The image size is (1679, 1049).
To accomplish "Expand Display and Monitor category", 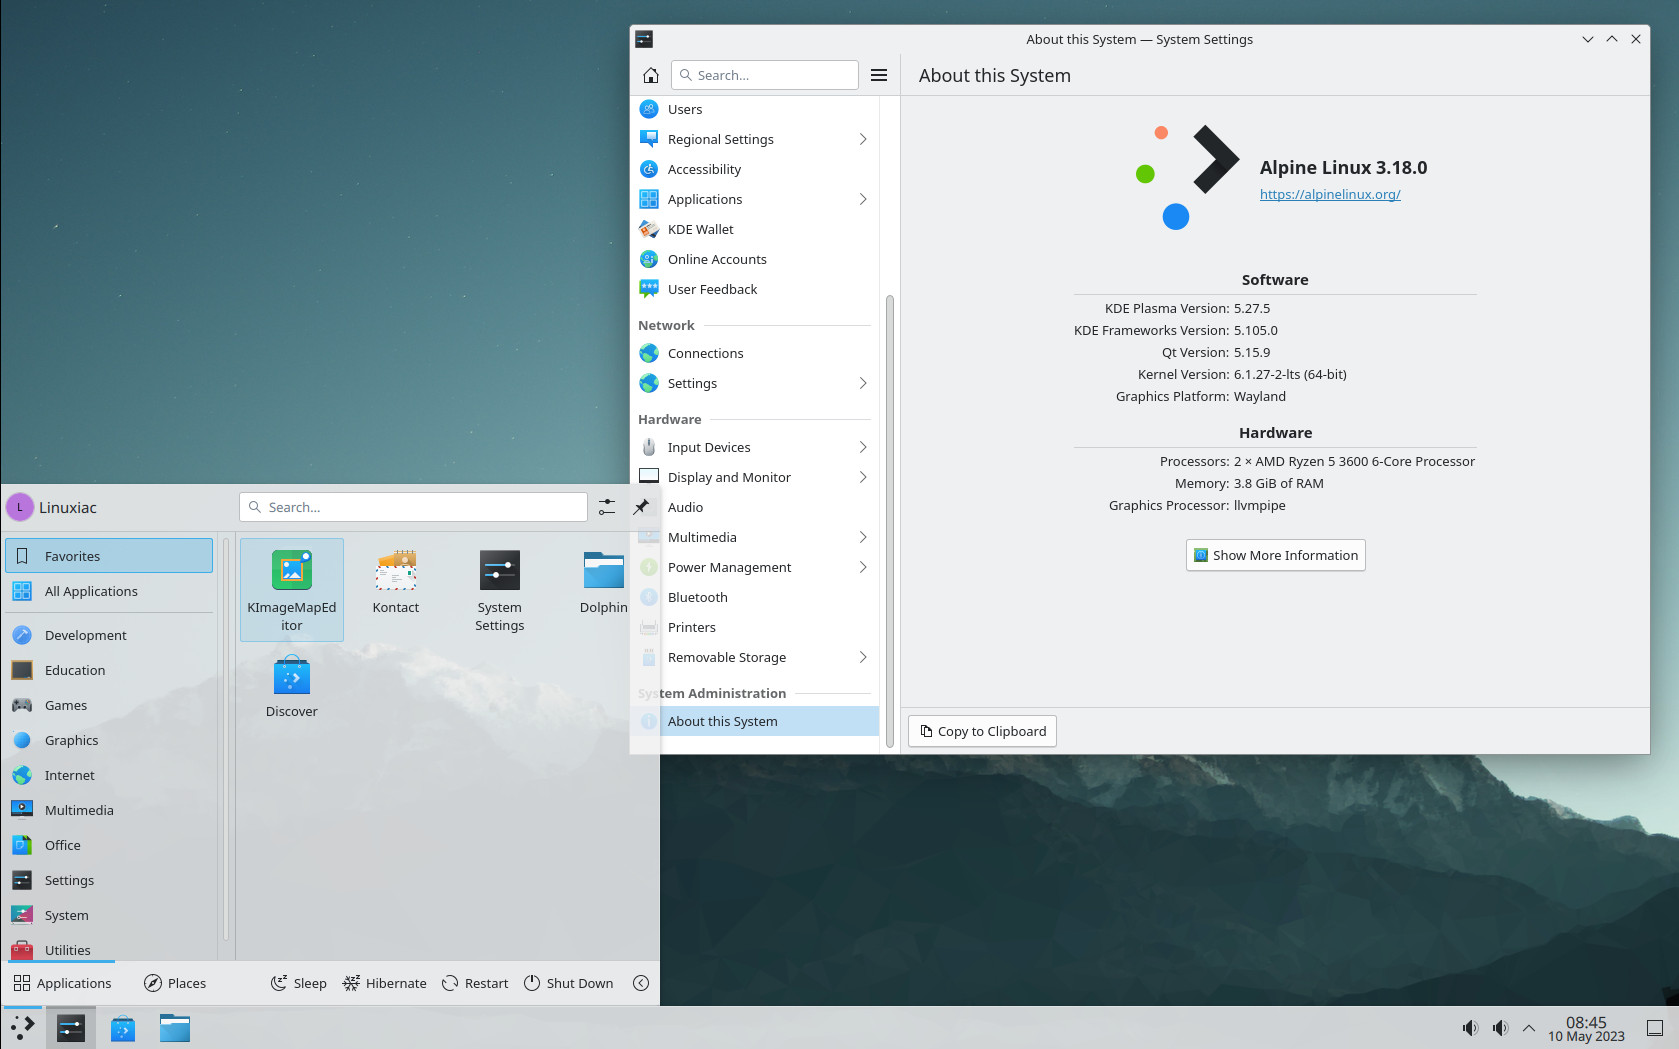I will (755, 477).
